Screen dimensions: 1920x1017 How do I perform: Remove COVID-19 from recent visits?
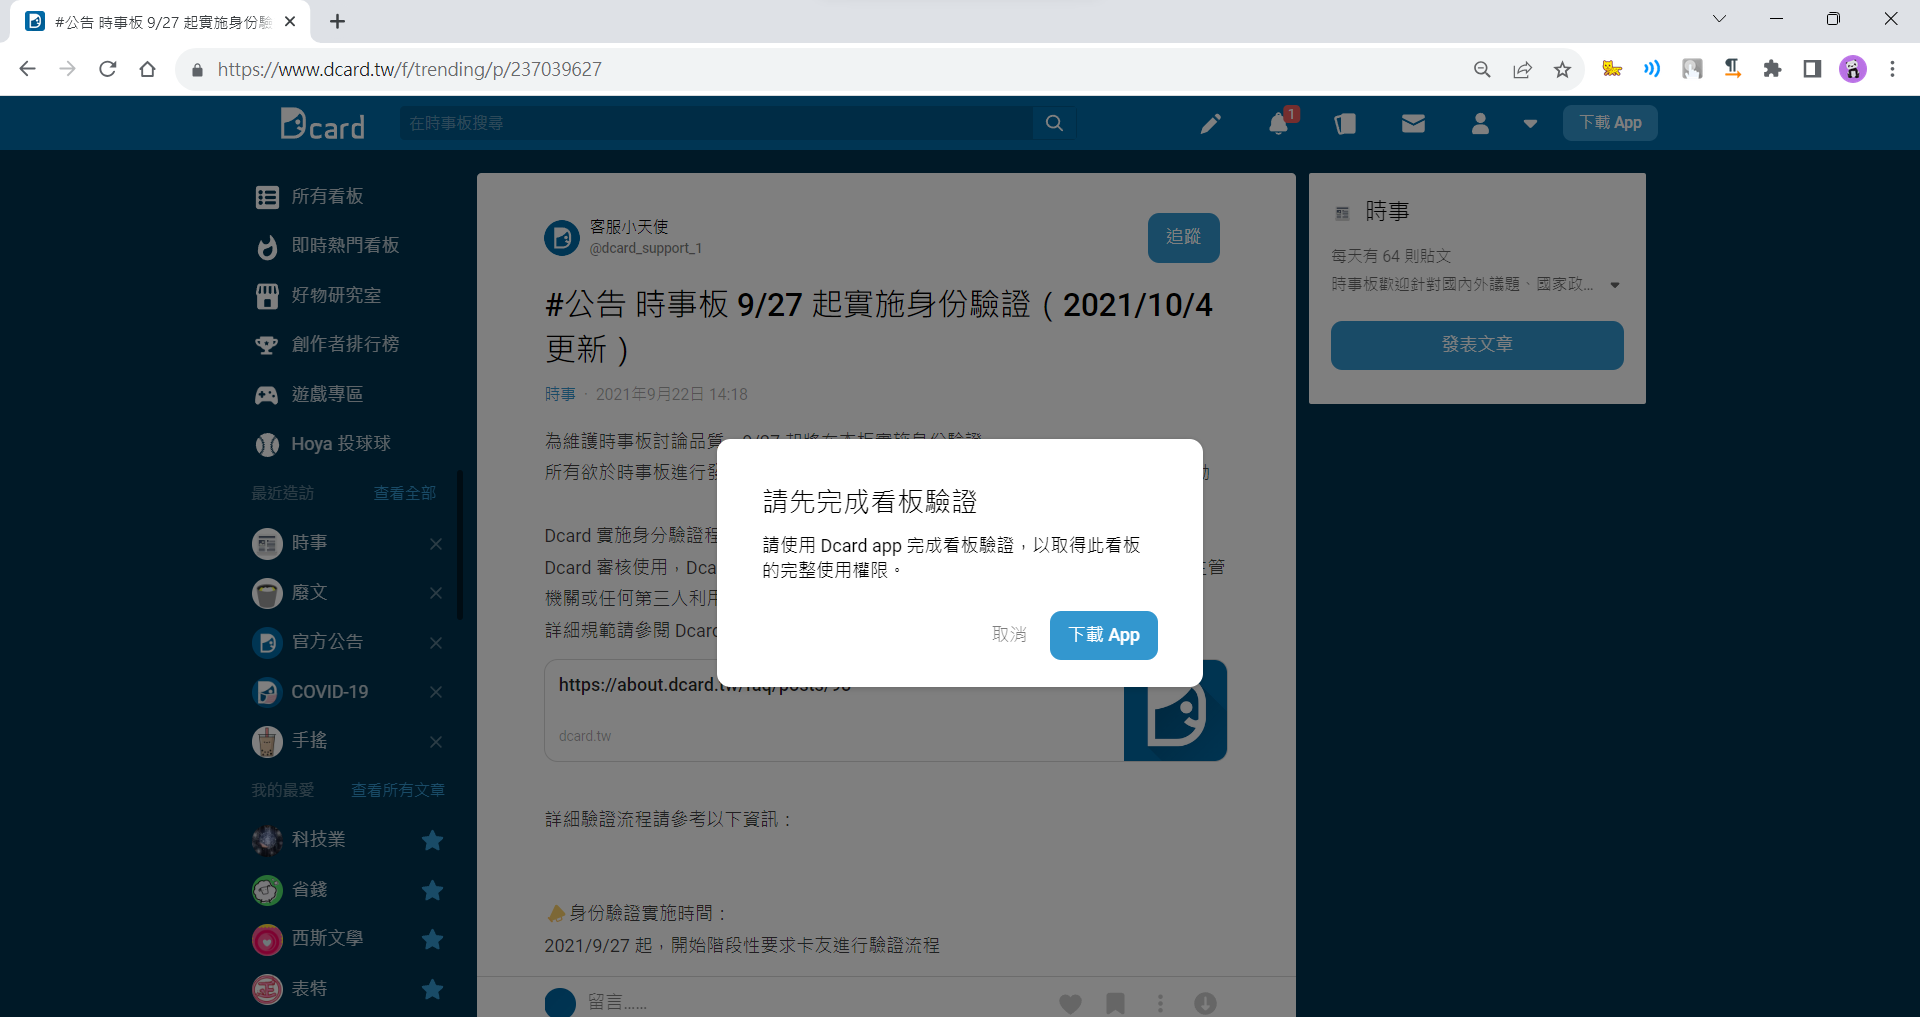(x=436, y=692)
